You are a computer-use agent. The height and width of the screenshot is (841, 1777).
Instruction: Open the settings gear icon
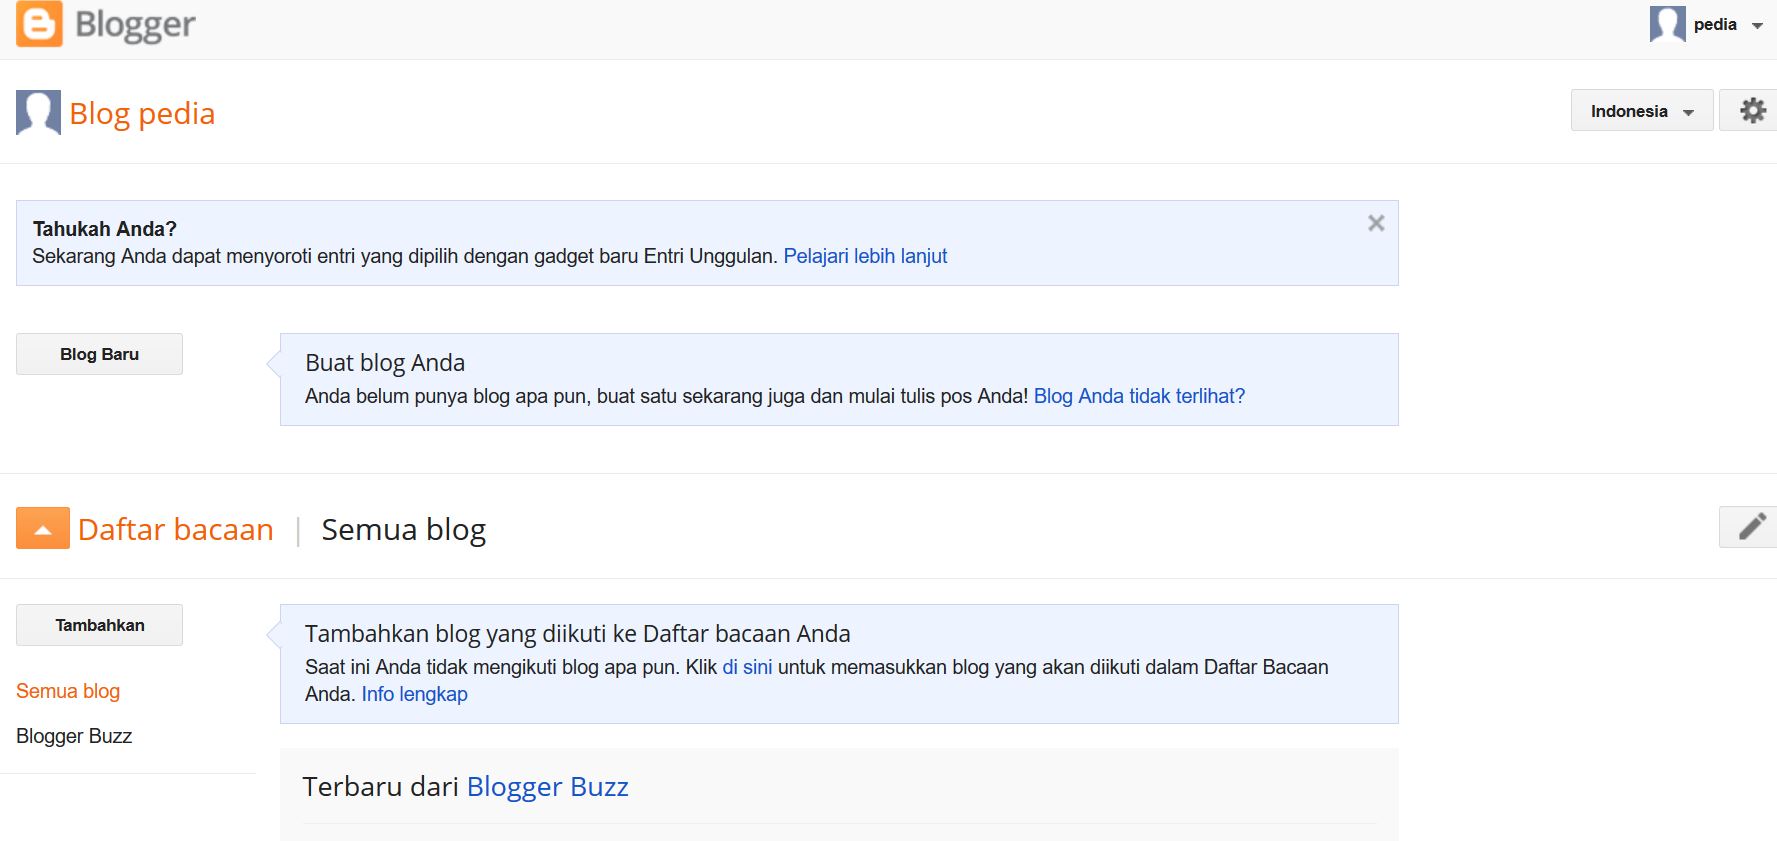(x=1752, y=110)
